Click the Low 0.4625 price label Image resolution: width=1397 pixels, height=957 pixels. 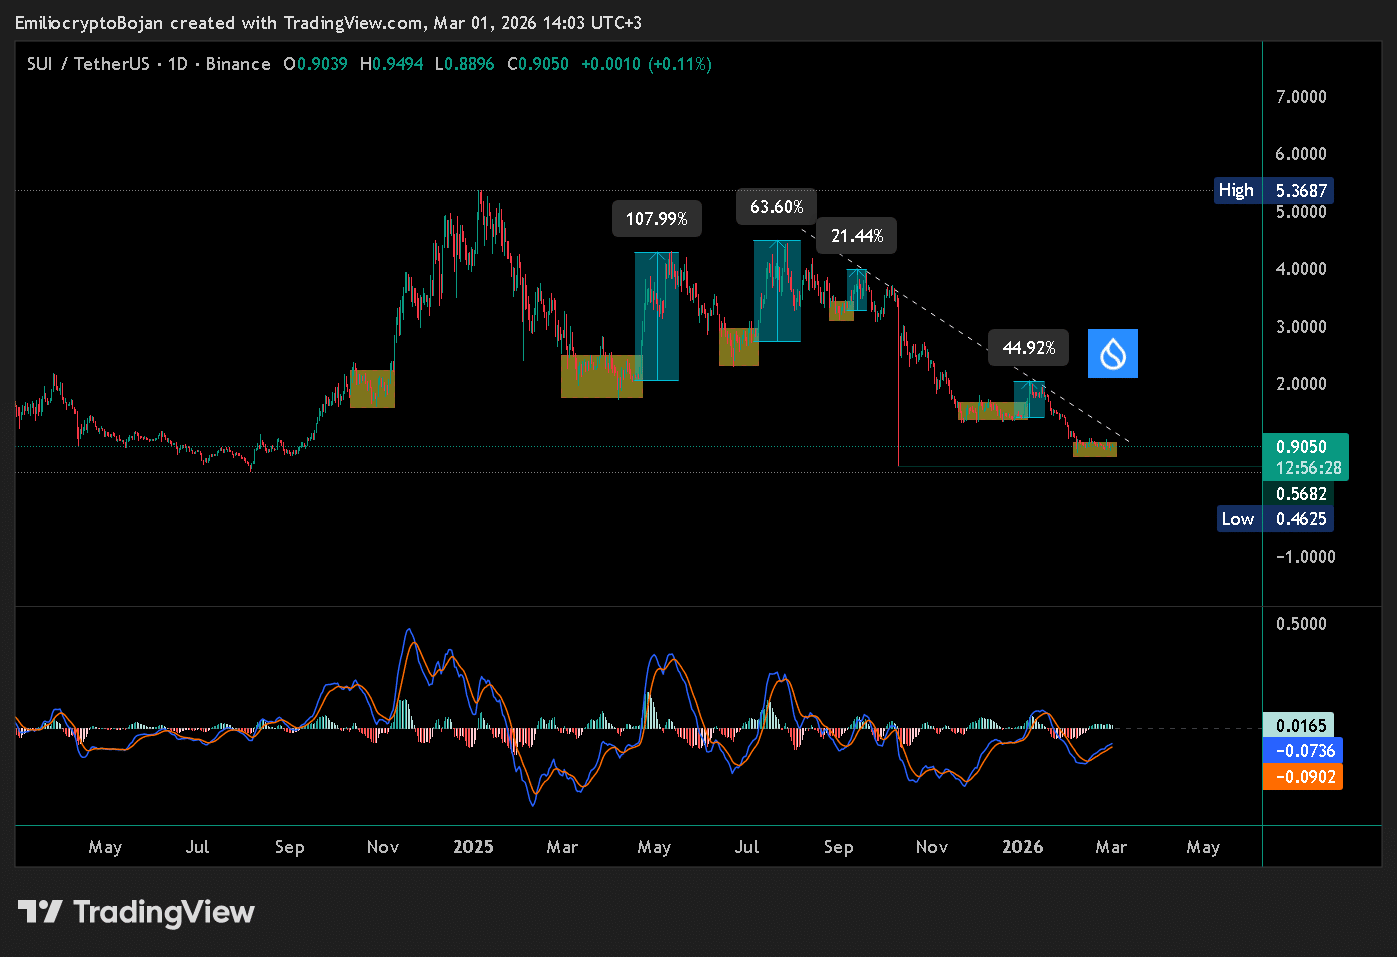pyautogui.click(x=1275, y=518)
